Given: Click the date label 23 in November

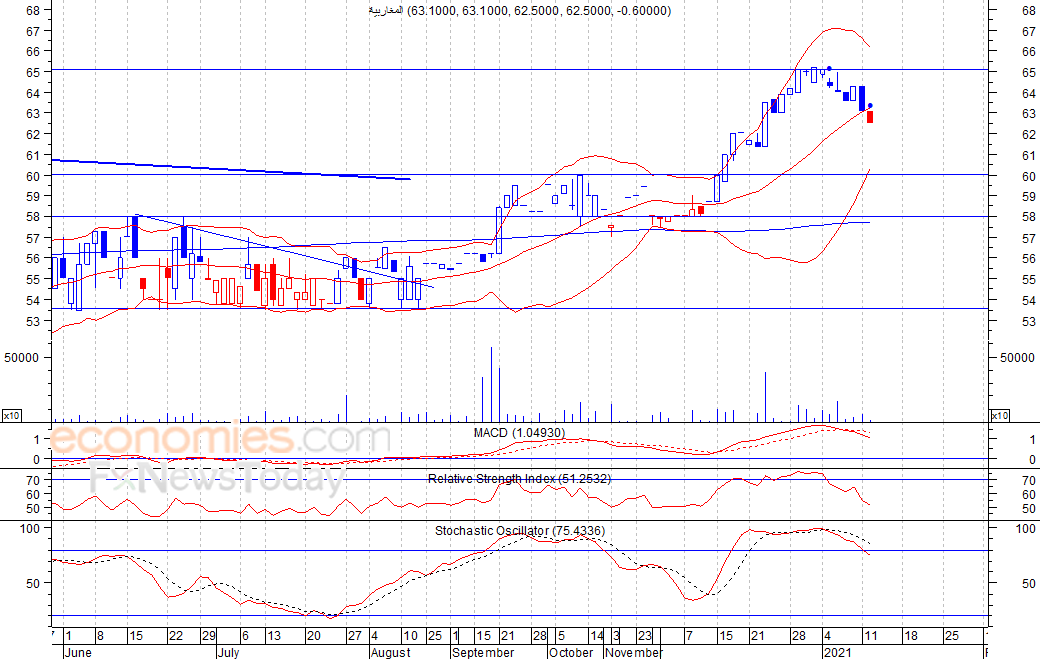Looking at the screenshot, I should pos(645,636).
